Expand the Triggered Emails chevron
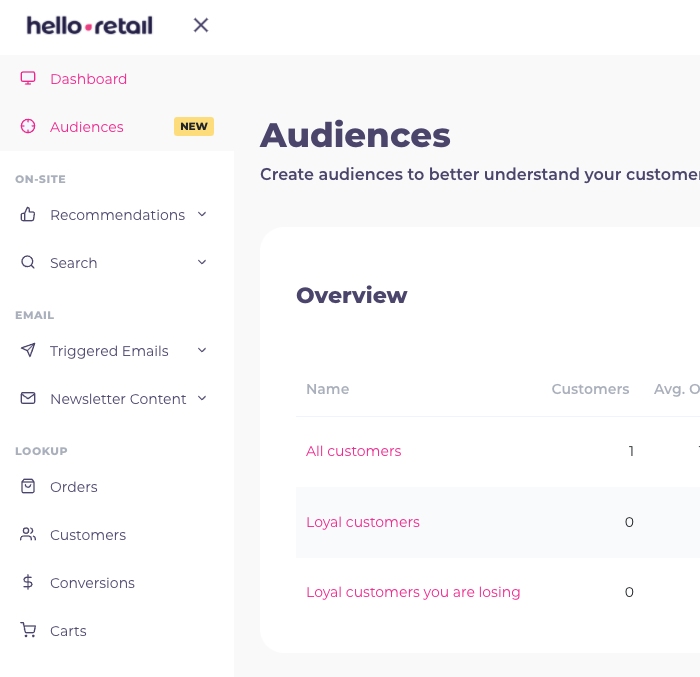Viewport: 700px width, 677px height. pos(202,350)
